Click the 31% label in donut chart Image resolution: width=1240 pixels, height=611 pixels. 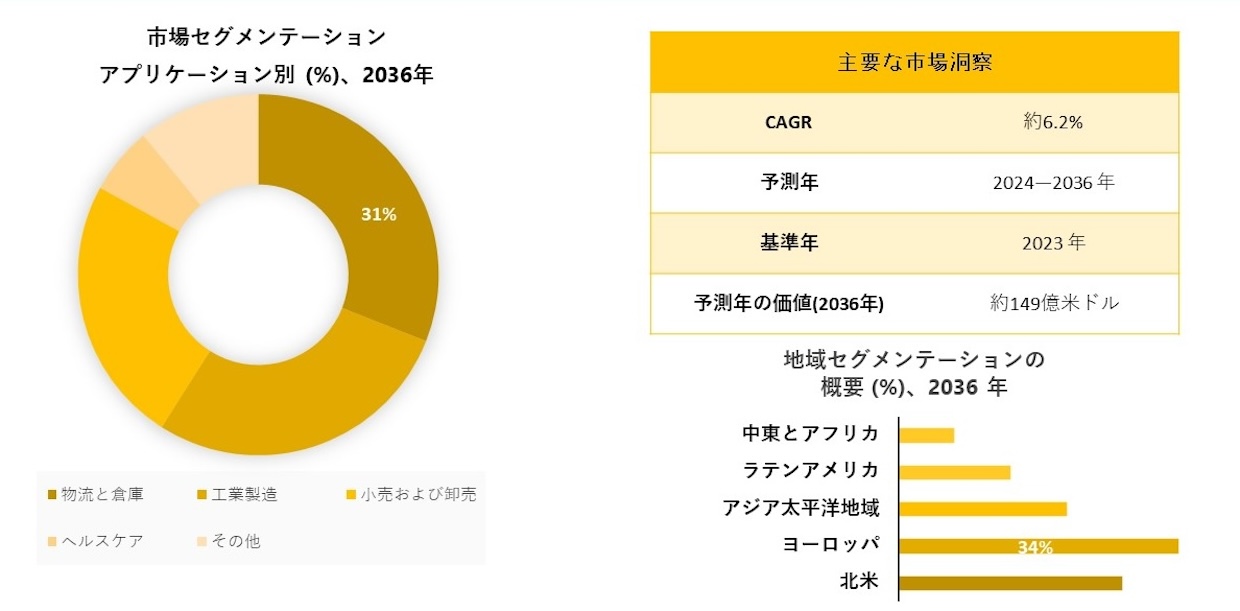pyautogui.click(x=379, y=214)
